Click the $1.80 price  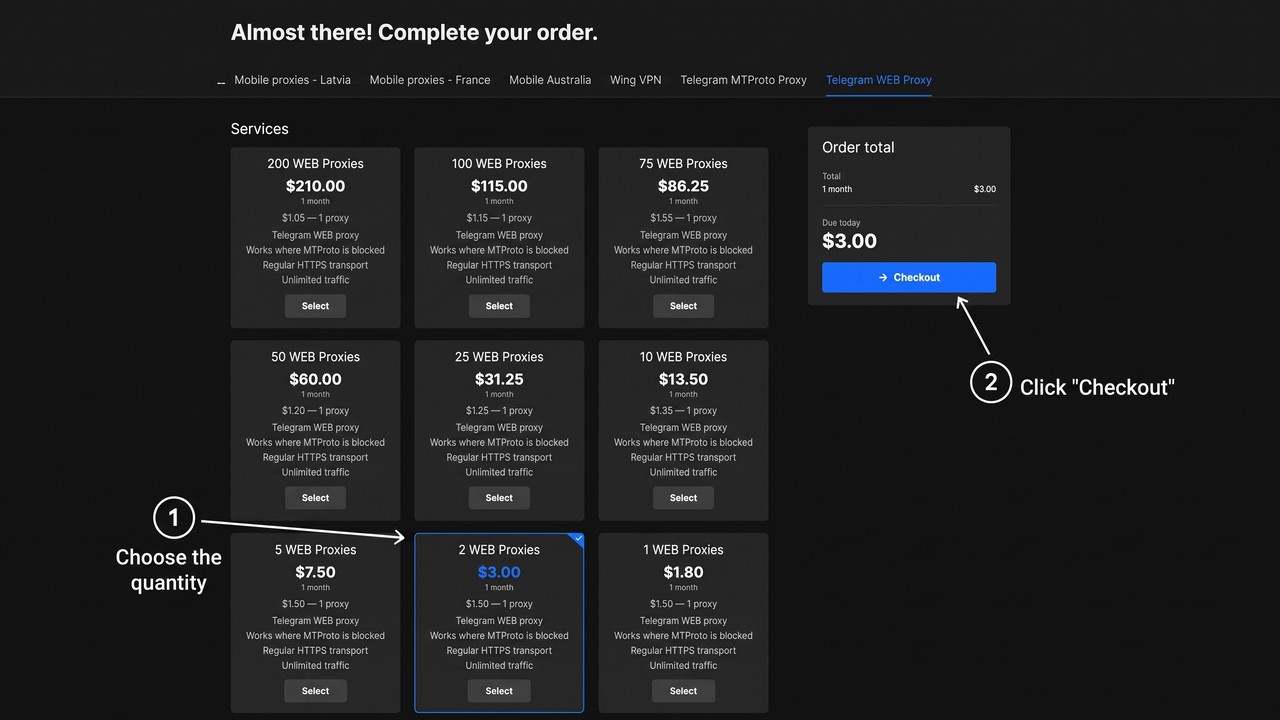[683, 572]
